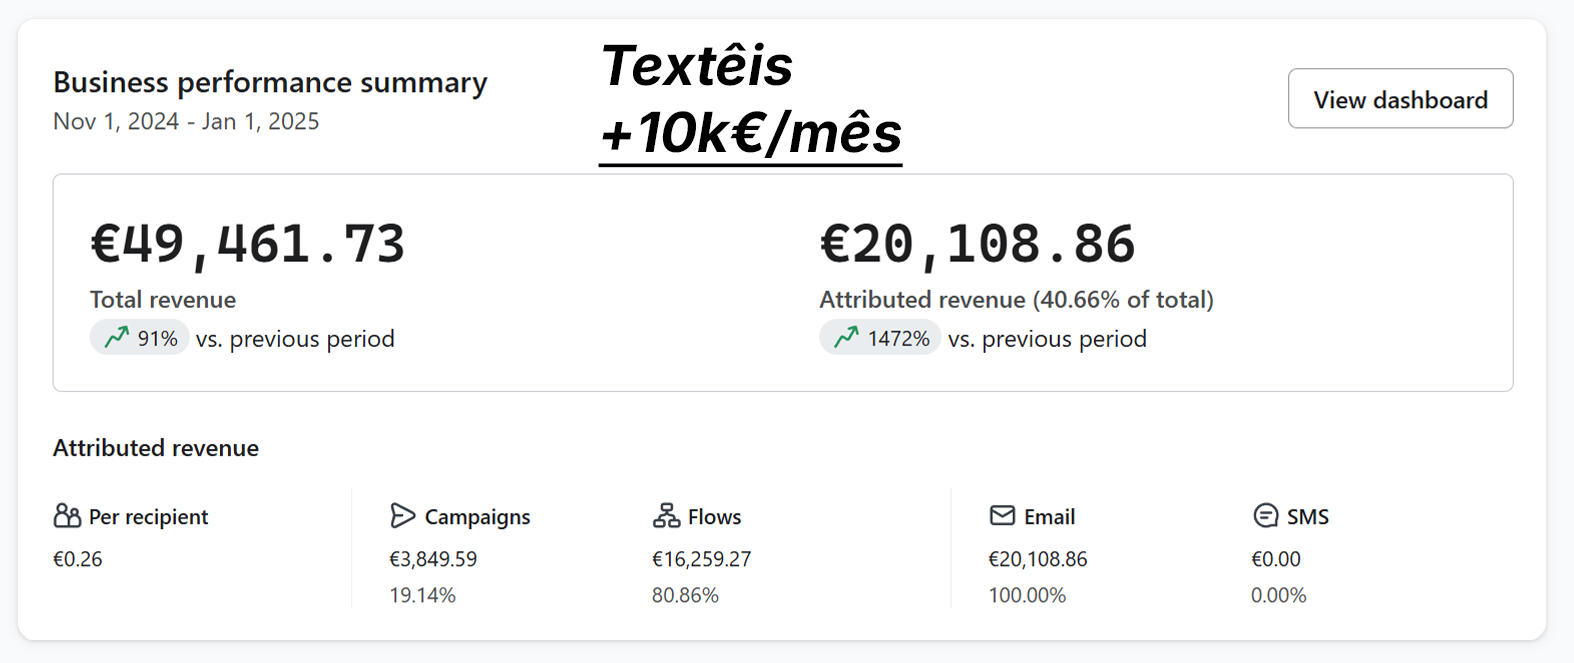Click the SMS channel label
This screenshot has width=1574, height=663.
[x=1307, y=517]
